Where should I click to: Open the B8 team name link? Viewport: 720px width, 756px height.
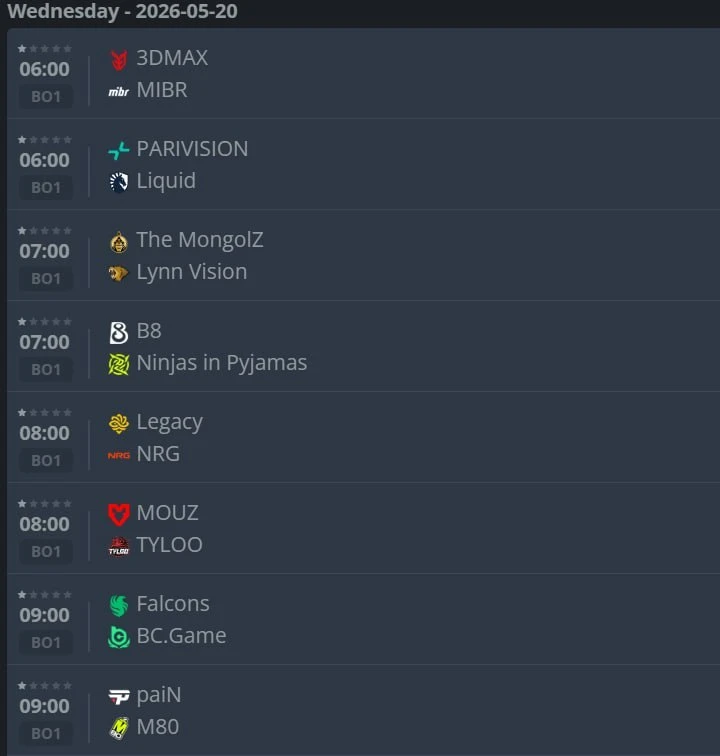point(149,331)
